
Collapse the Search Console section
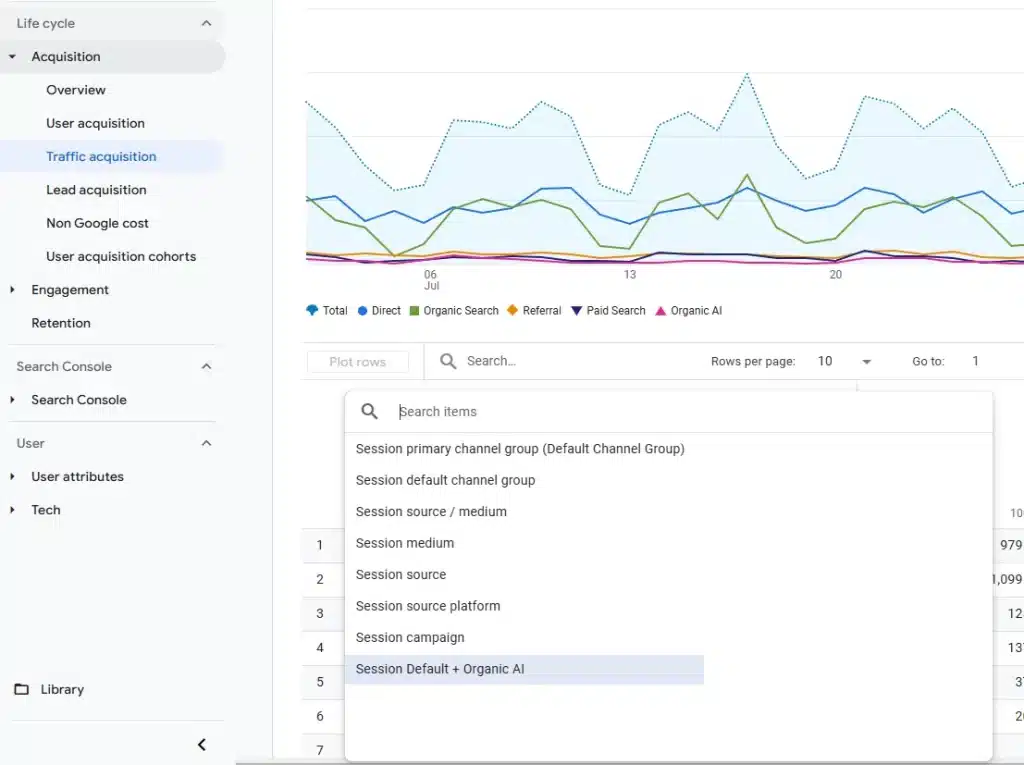coord(206,366)
